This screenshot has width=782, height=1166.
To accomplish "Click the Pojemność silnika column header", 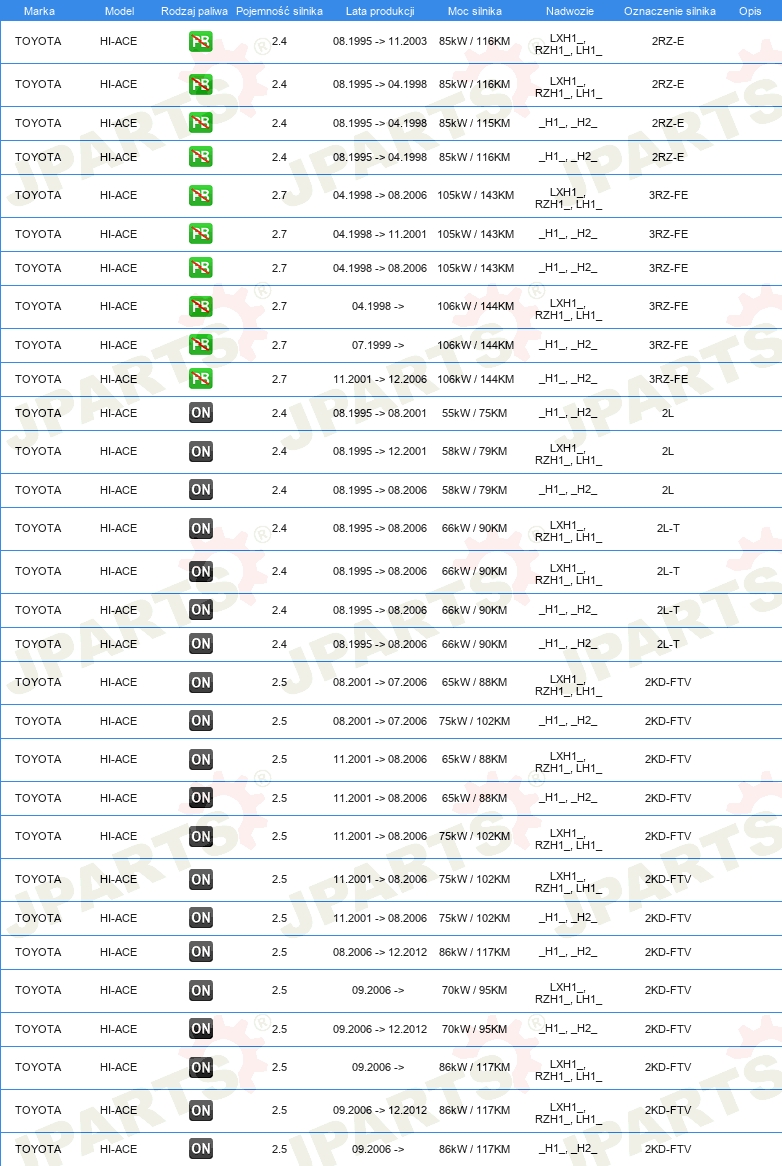I will (279, 11).
